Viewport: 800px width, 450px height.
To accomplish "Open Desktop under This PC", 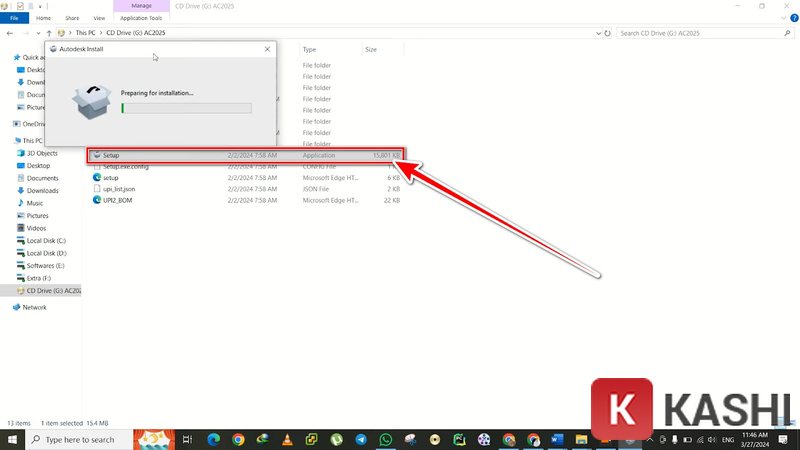I will click(x=38, y=166).
